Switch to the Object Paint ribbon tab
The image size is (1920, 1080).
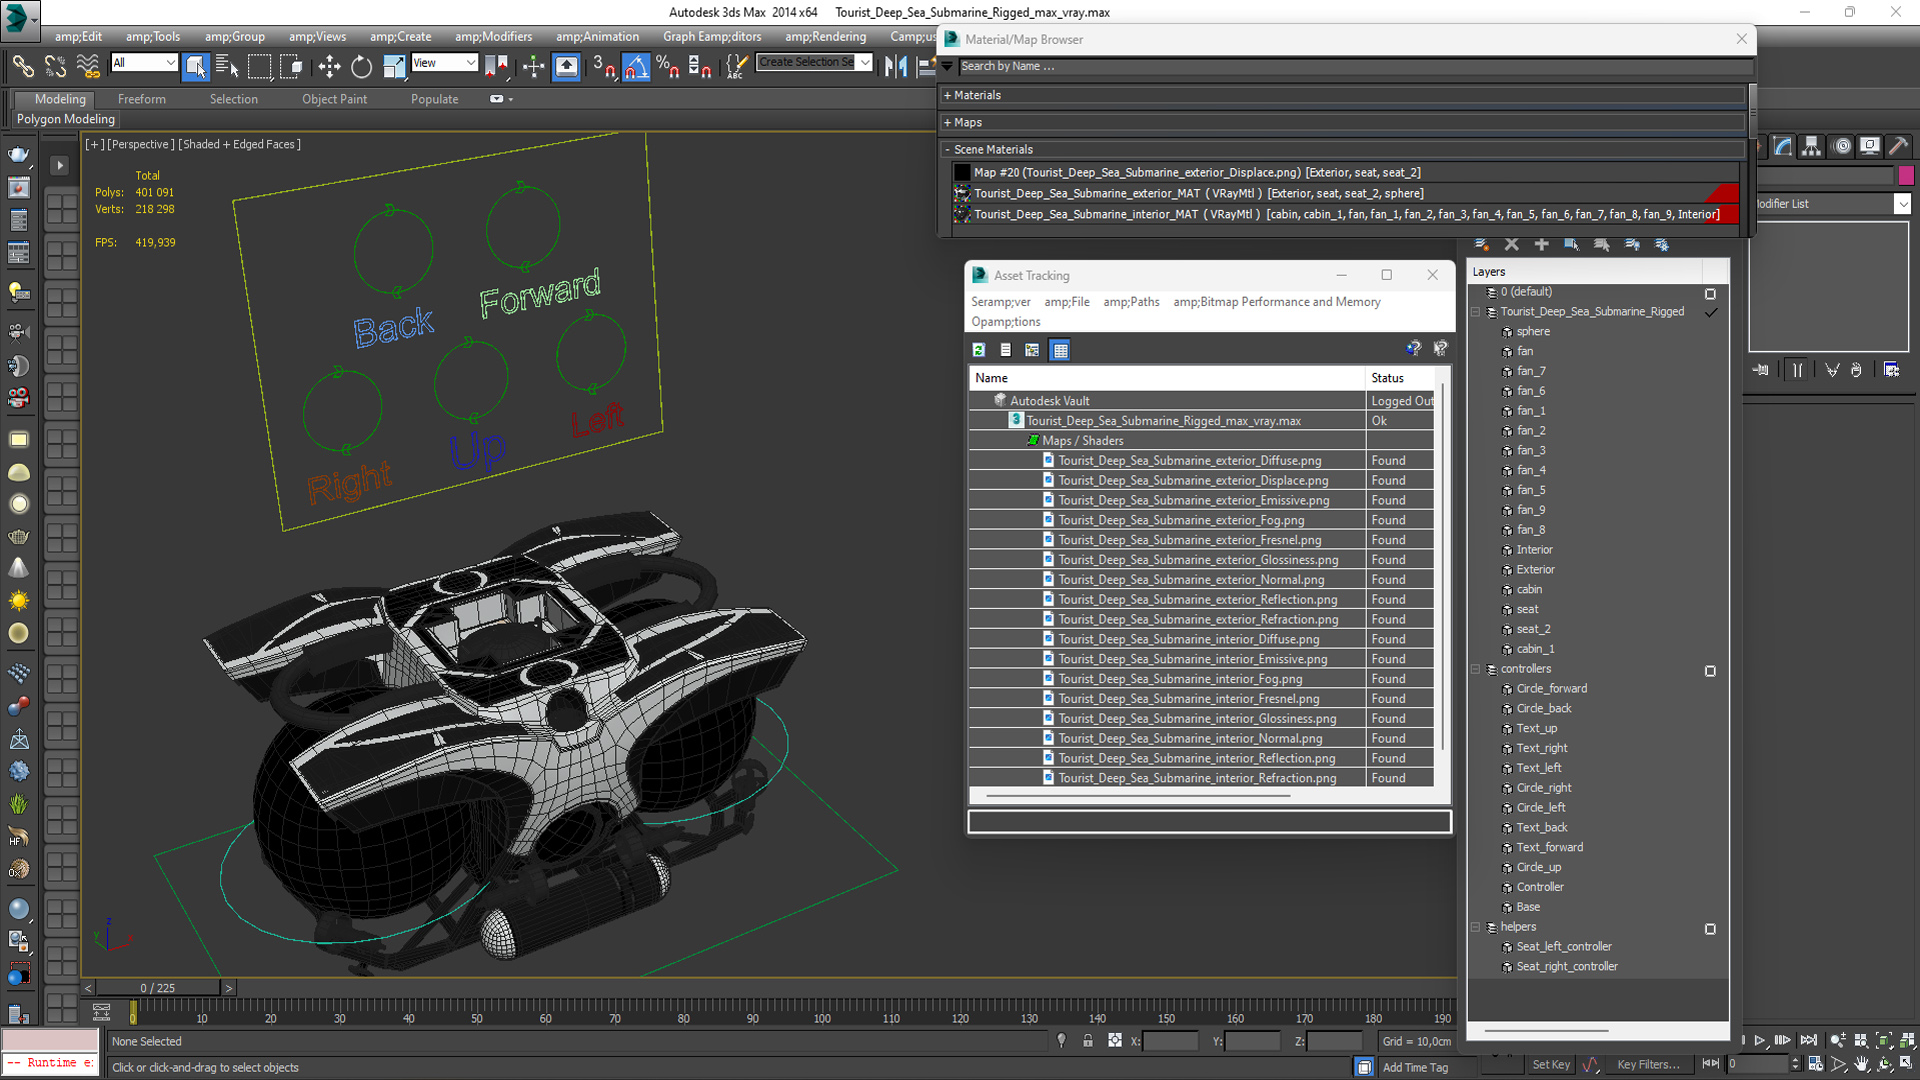point(334,99)
